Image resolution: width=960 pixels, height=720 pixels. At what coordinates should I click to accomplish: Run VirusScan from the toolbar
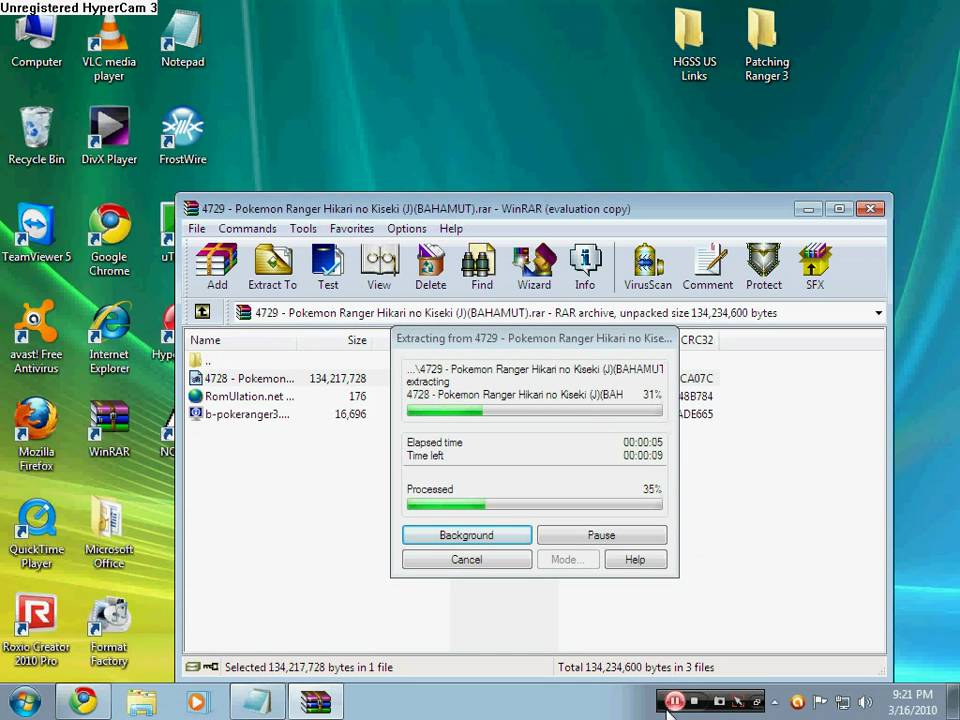(648, 266)
